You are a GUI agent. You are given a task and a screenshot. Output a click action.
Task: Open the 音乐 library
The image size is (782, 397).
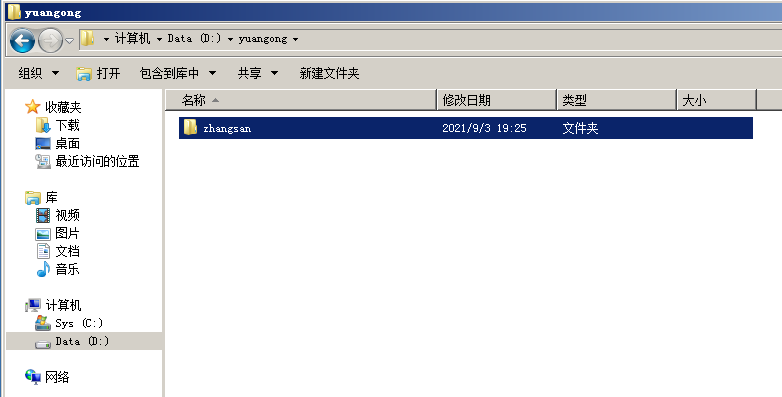67,269
